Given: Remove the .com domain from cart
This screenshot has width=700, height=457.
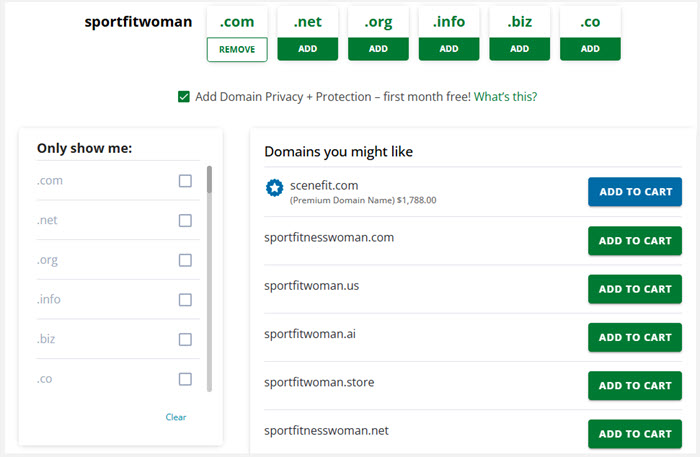Looking at the screenshot, I should [237, 48].
